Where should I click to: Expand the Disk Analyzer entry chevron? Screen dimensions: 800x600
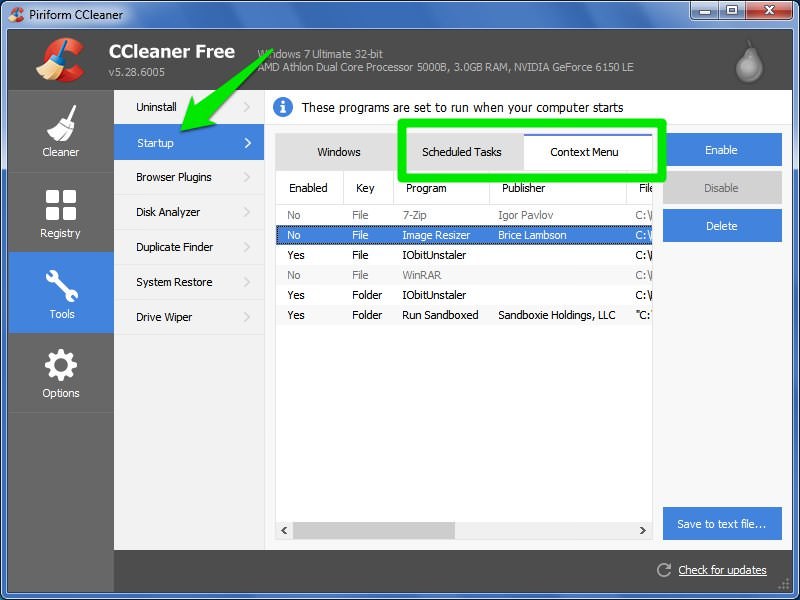tap(247, 212)
